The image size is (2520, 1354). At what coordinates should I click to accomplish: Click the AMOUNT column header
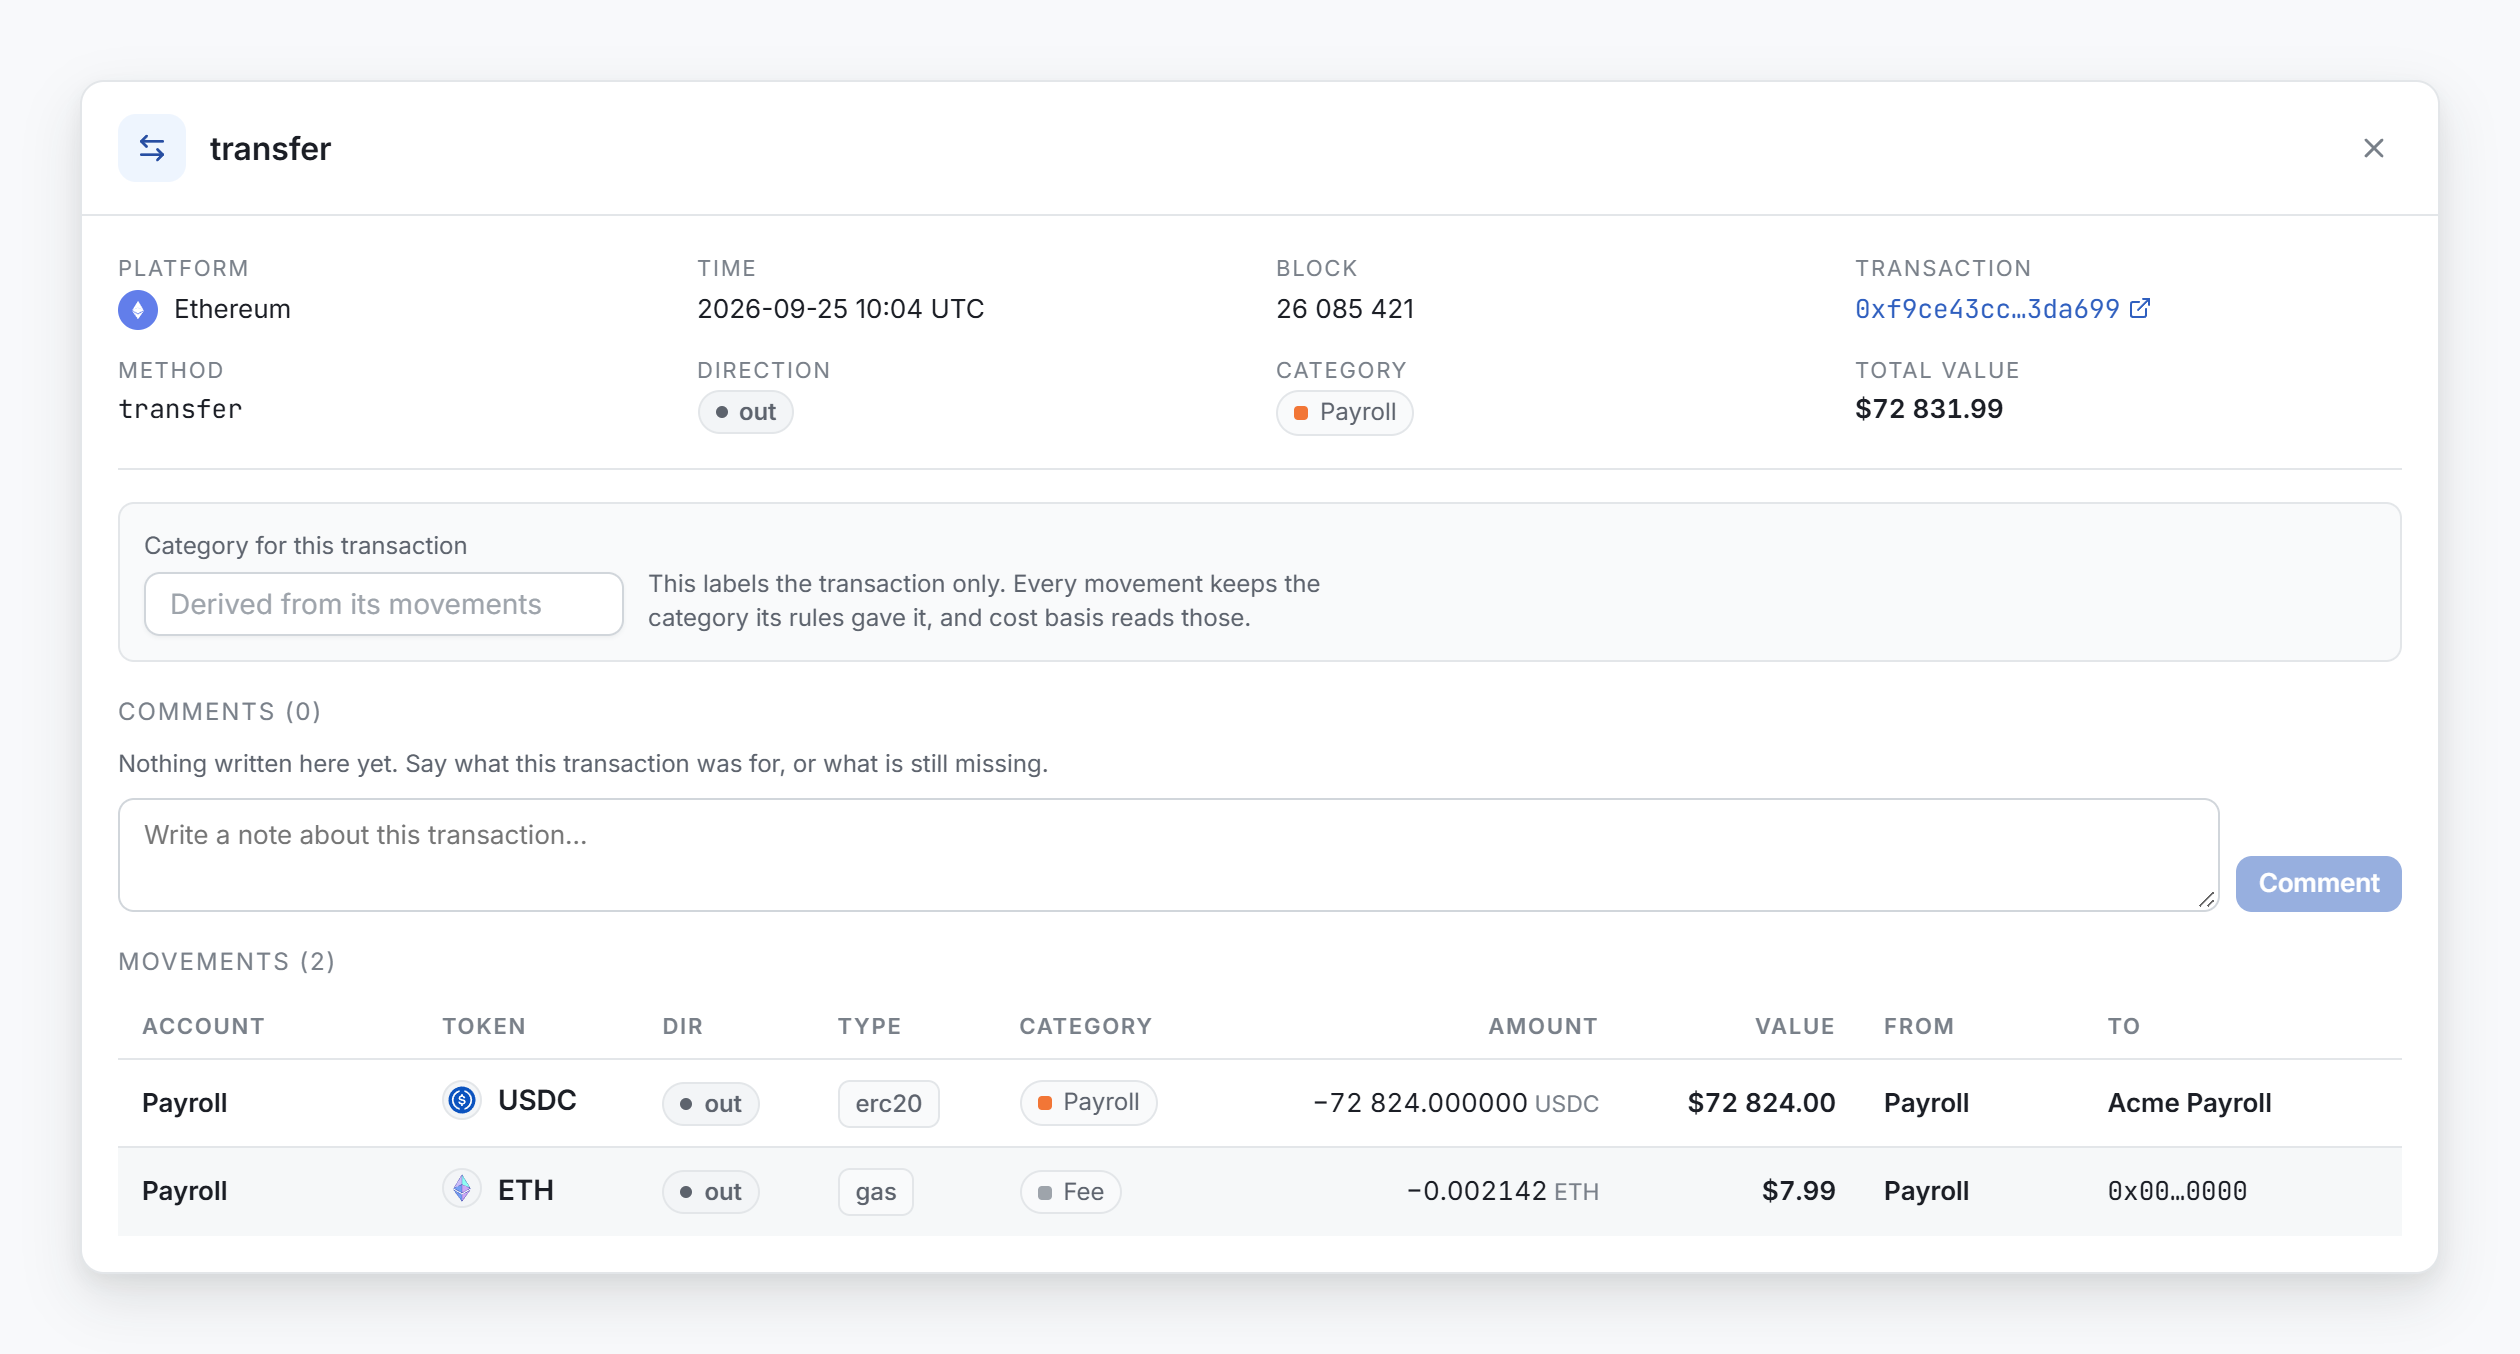pos(1542,1026)
